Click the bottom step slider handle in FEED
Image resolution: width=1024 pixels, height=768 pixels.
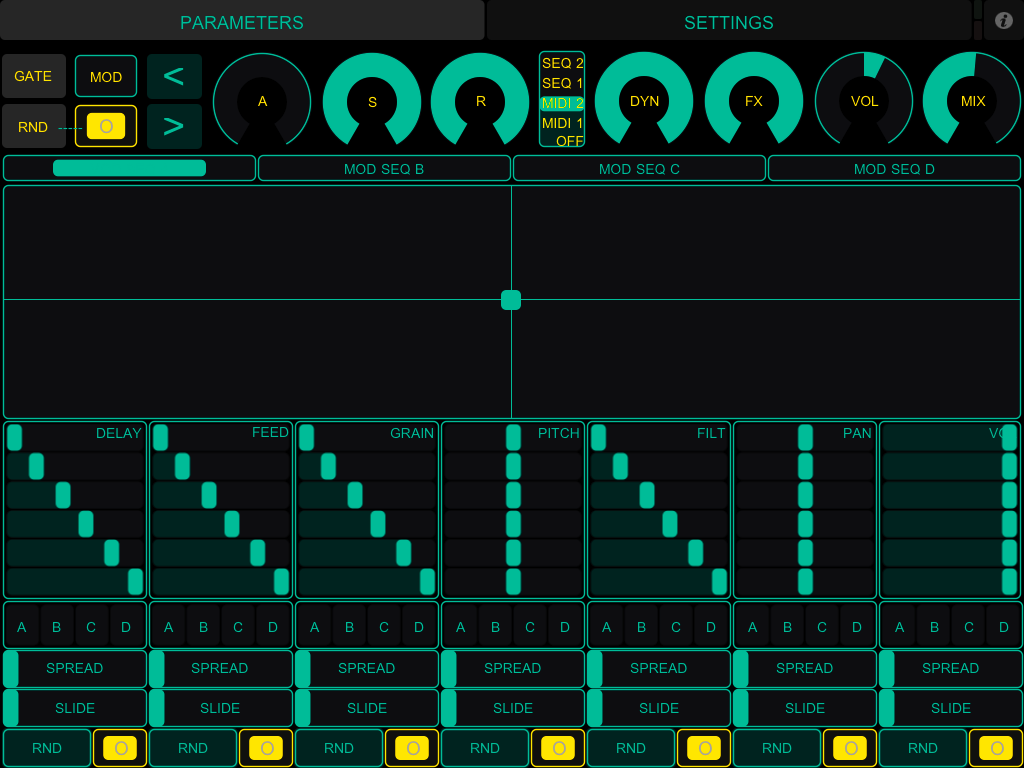pos(281,581)
